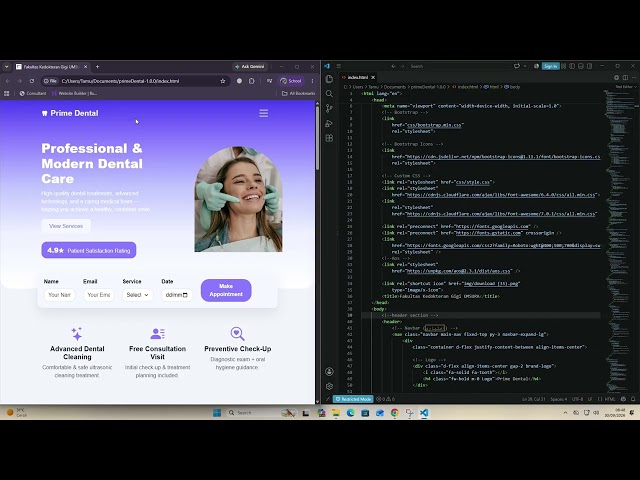Click the smiling patient hero image

[238, 199]
